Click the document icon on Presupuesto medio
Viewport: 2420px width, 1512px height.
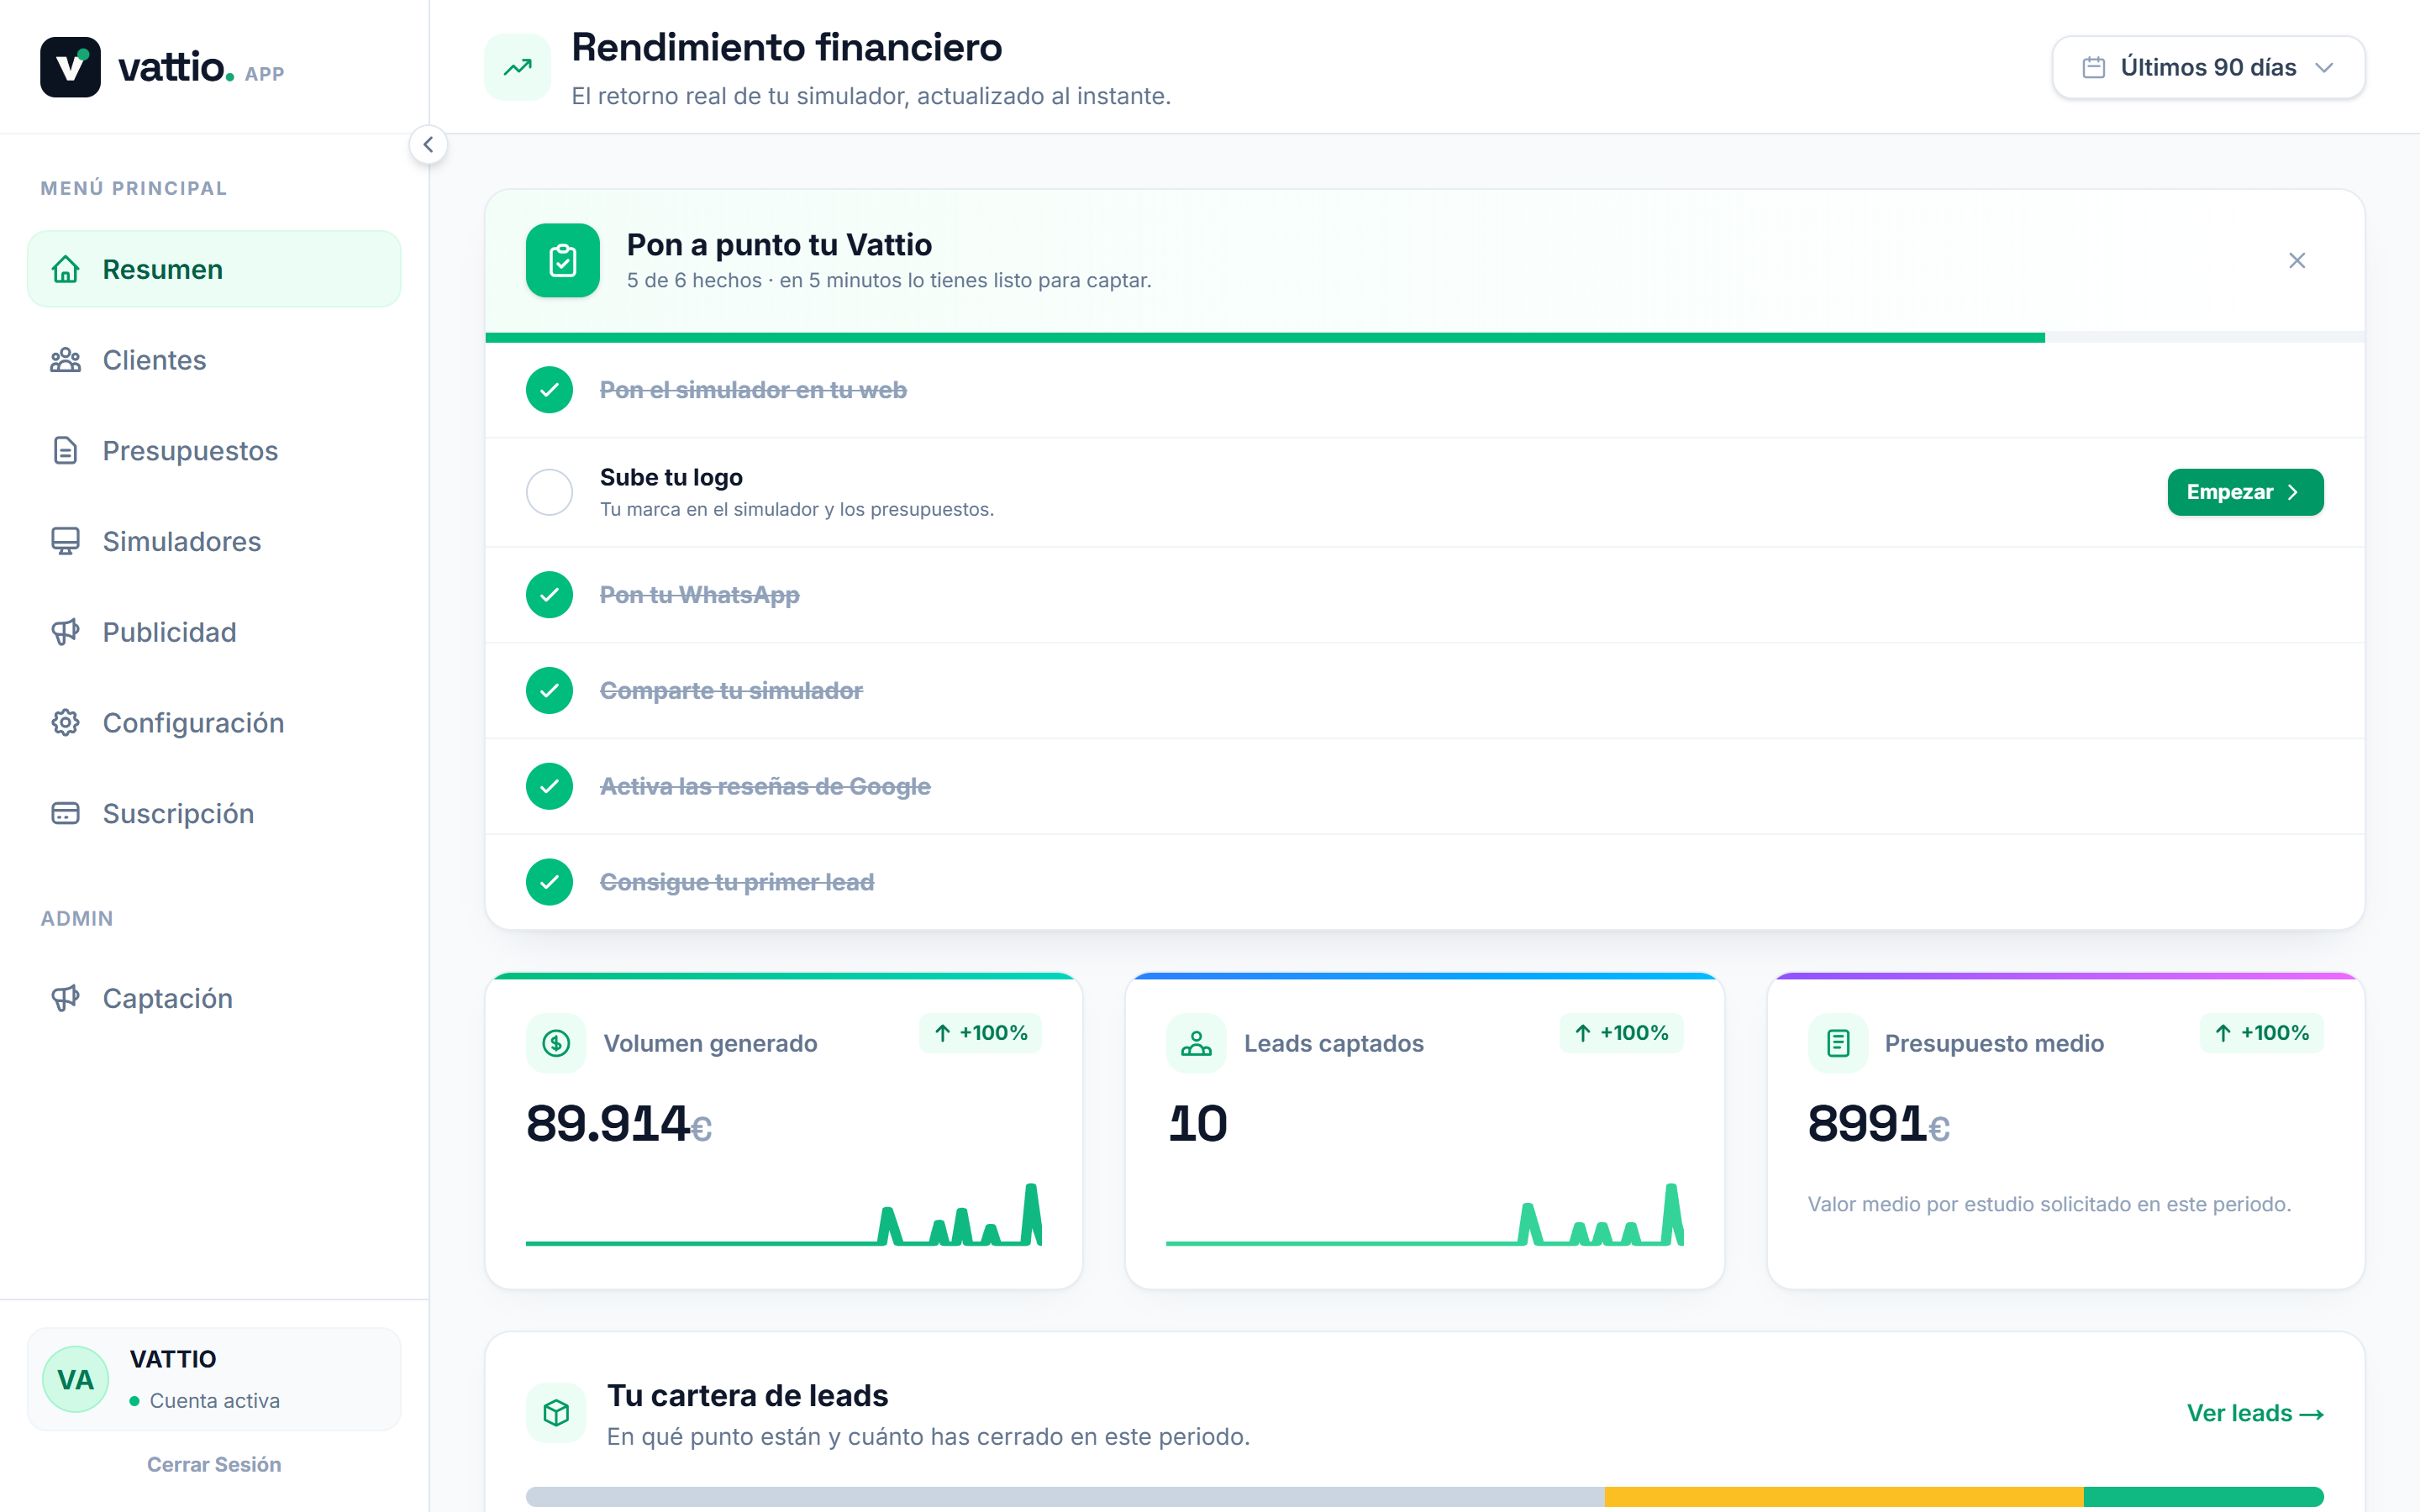(x=1838, y=1043)
